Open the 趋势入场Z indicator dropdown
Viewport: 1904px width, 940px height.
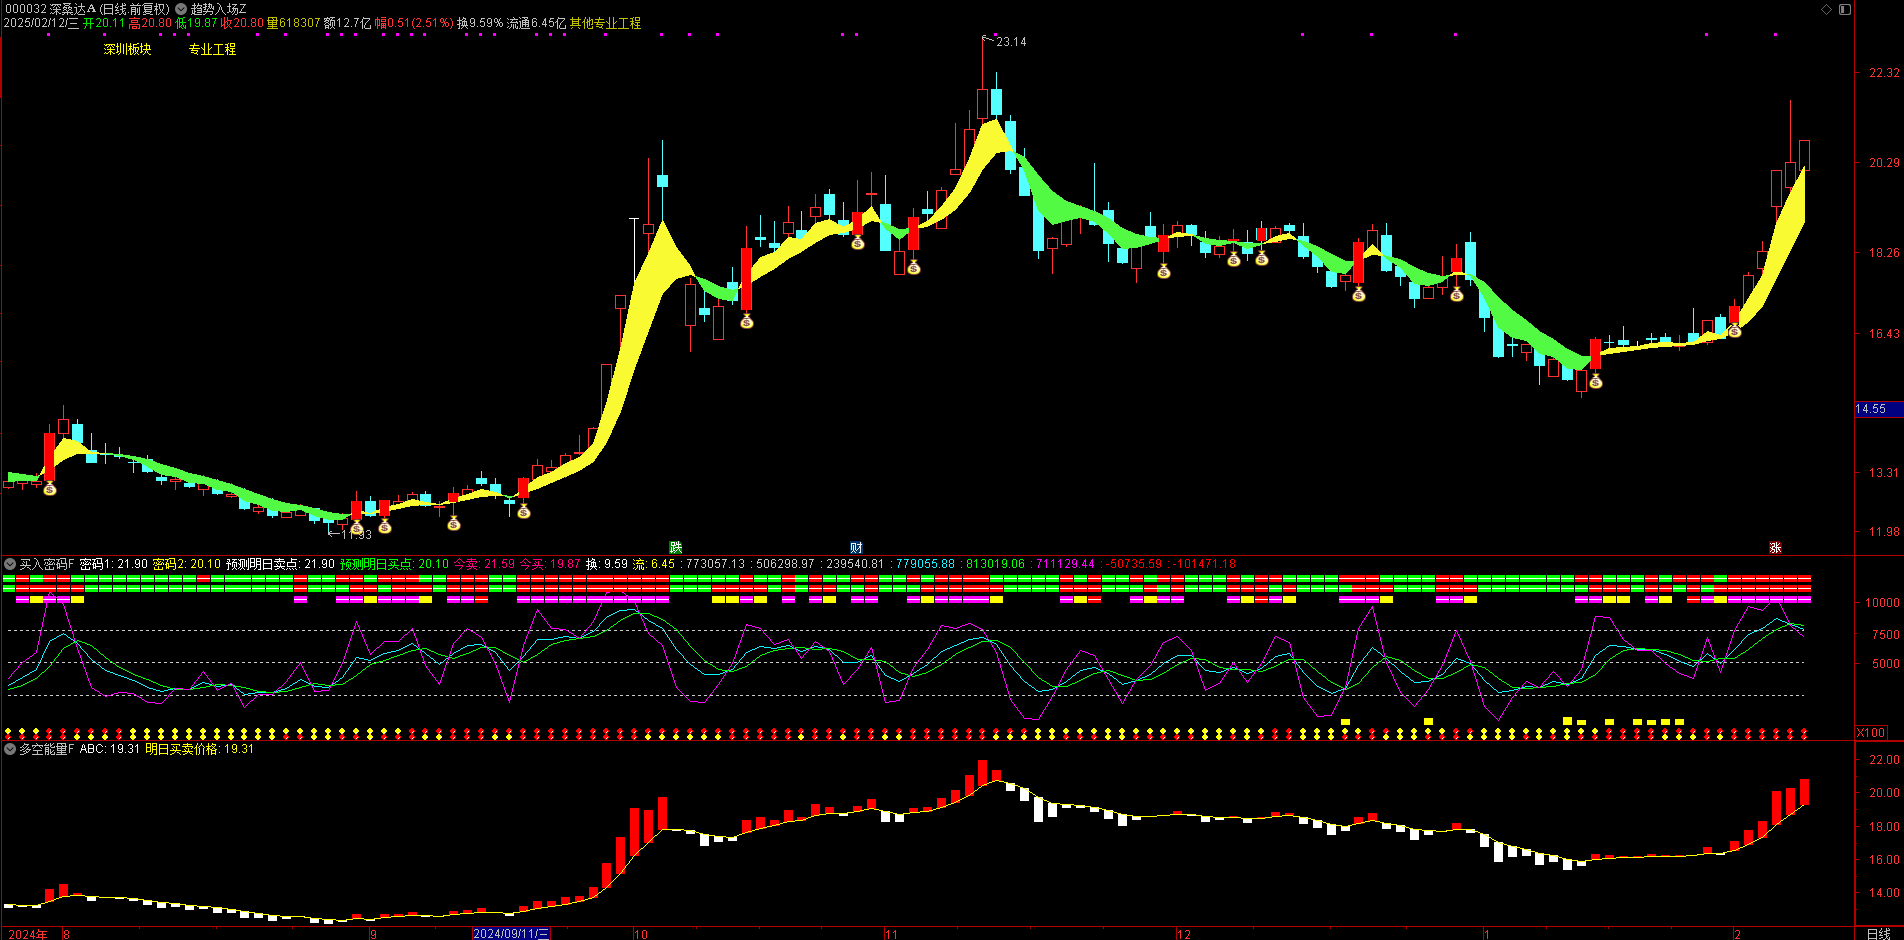[x=181, y=9]
